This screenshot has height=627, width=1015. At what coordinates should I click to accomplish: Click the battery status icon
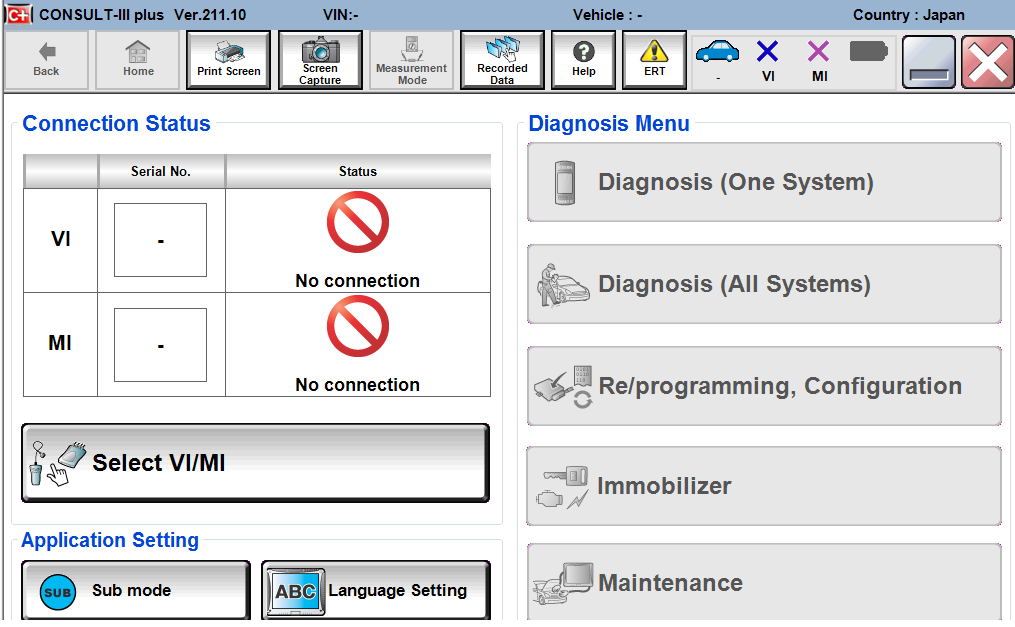869,51
